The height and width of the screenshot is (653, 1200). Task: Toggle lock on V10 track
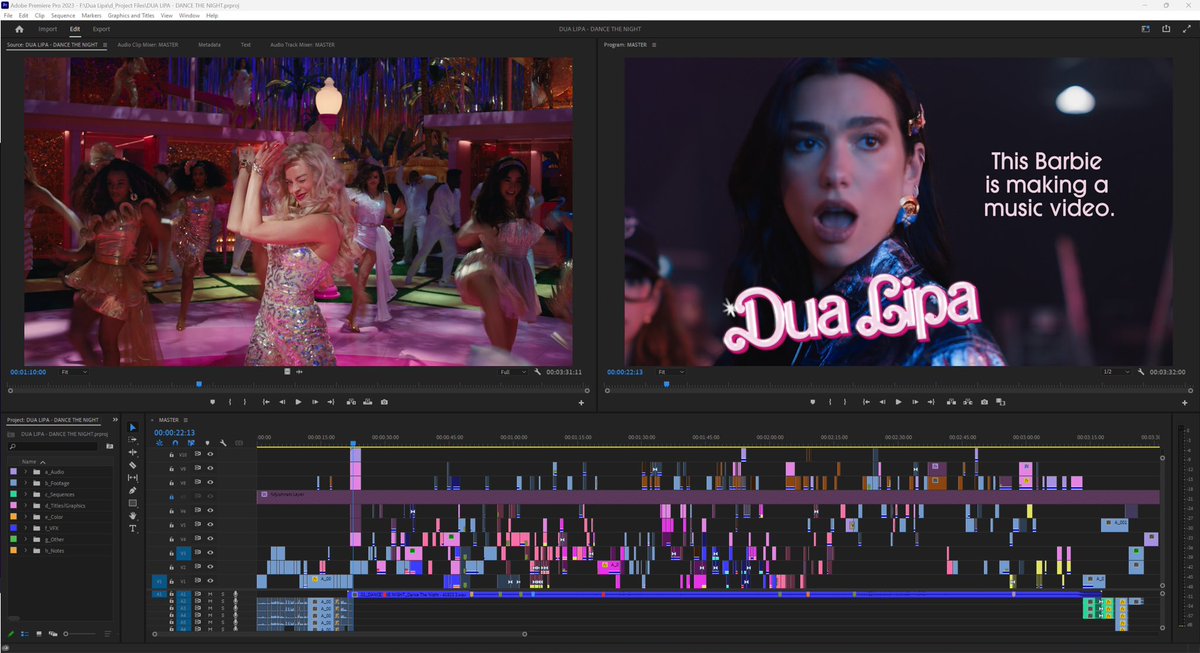[x=171, y=454]
